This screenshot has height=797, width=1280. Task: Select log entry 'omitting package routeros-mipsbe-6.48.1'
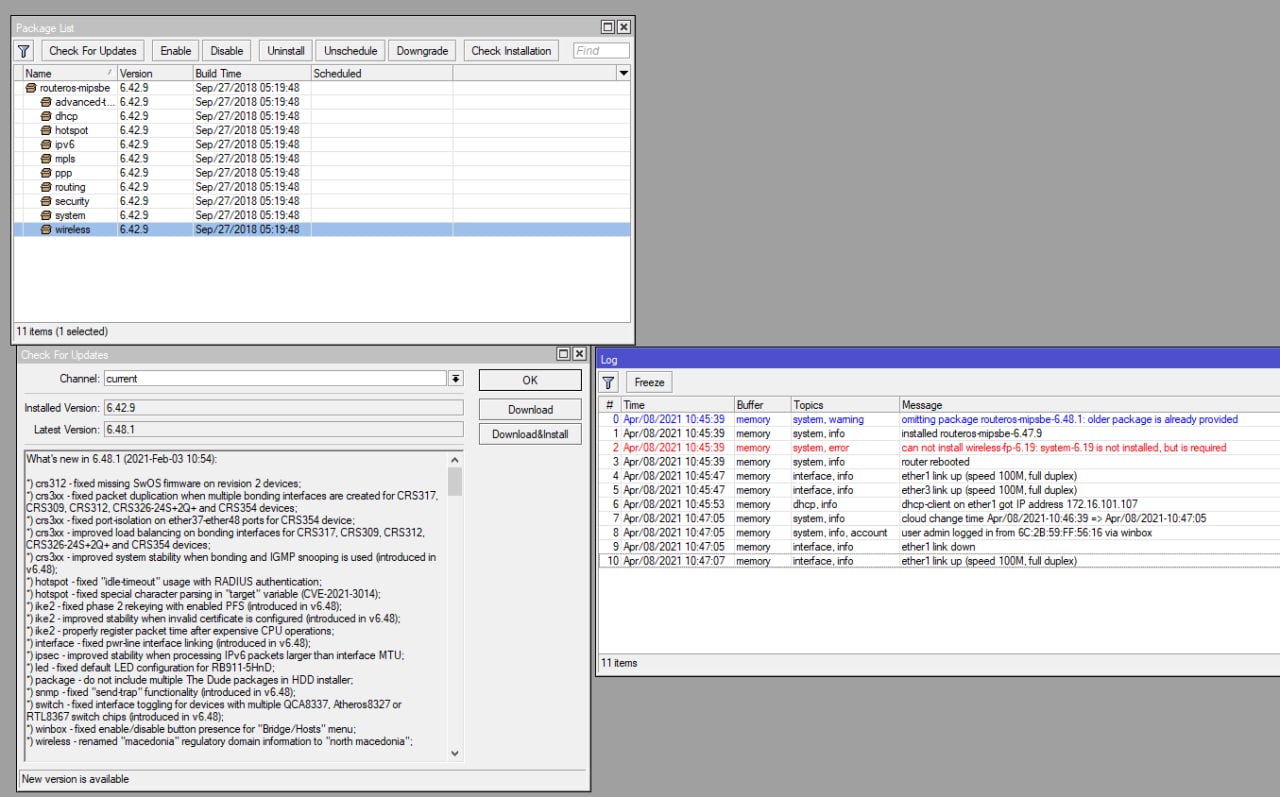pos(939,420)
